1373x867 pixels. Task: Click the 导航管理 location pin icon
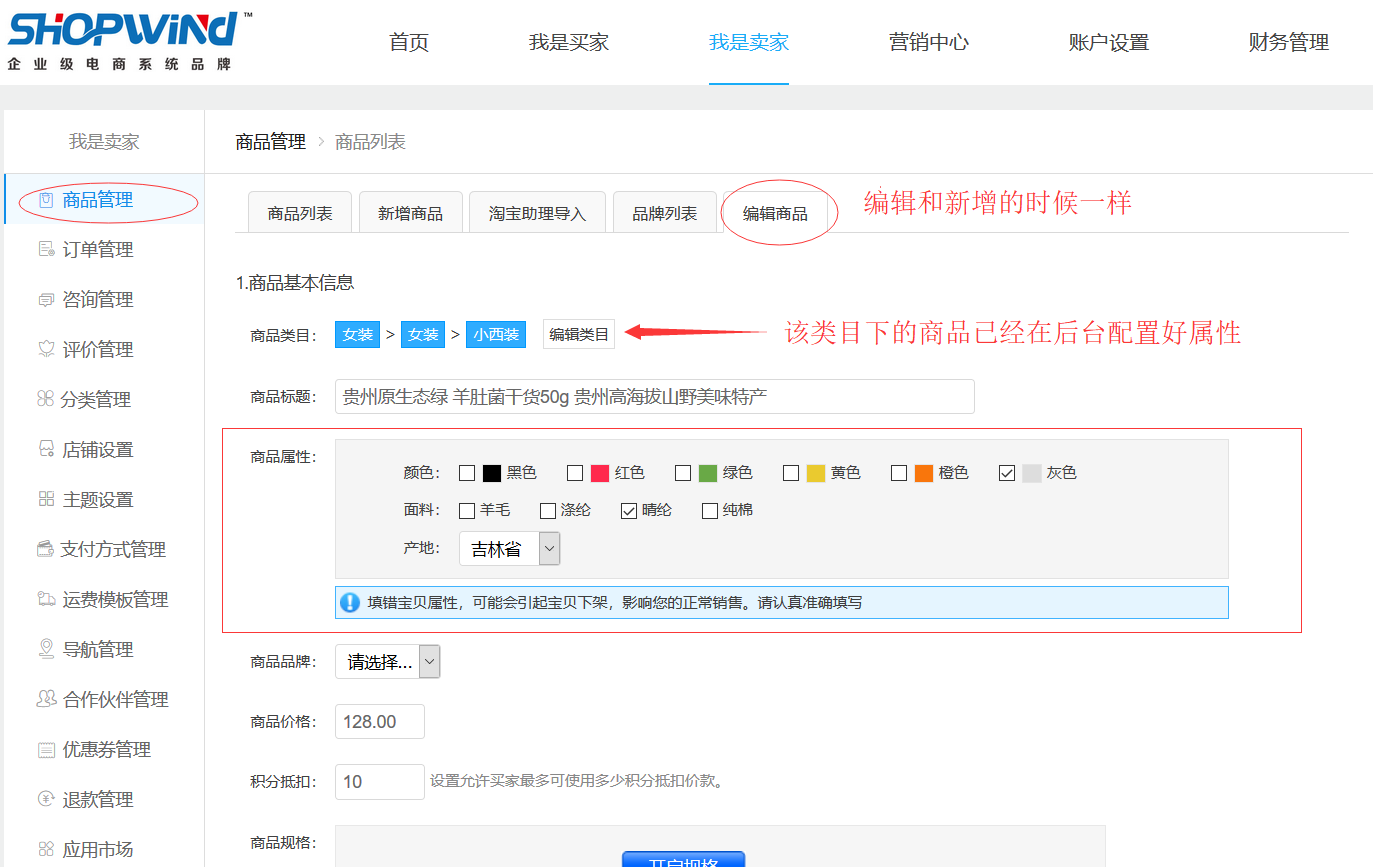46,649
